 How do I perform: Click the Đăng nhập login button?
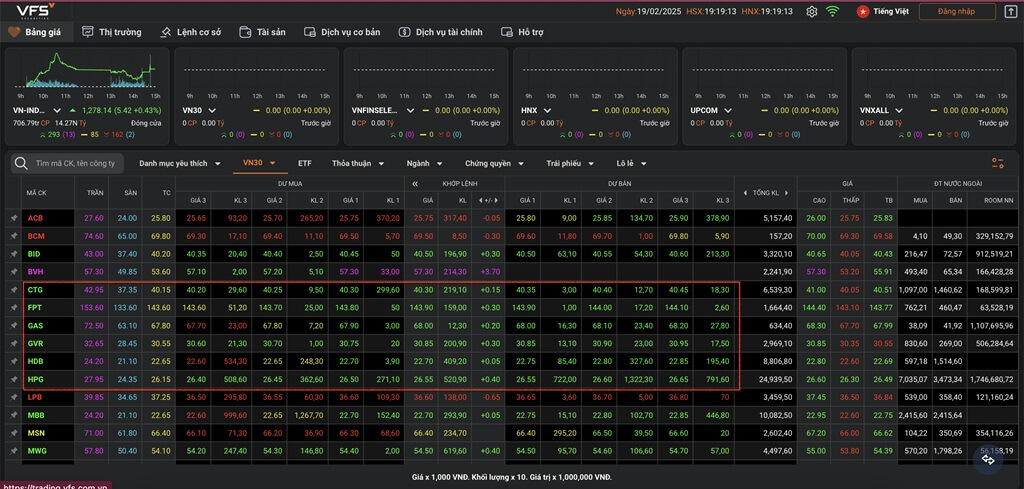(x=957, y=11)
